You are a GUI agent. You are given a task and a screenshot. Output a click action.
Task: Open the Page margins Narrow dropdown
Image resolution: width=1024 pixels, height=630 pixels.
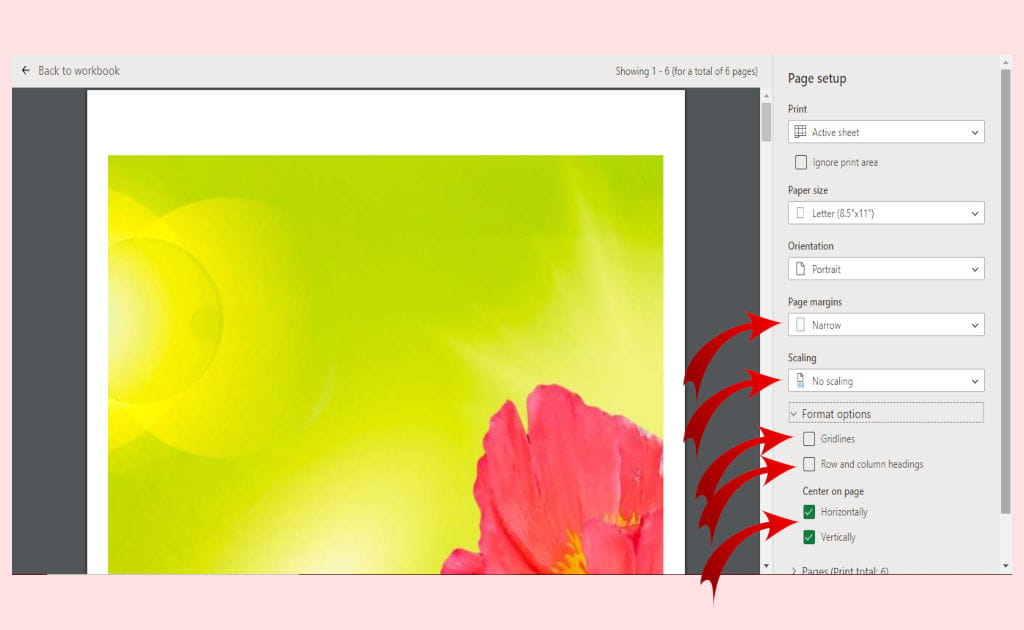point(886,325)
